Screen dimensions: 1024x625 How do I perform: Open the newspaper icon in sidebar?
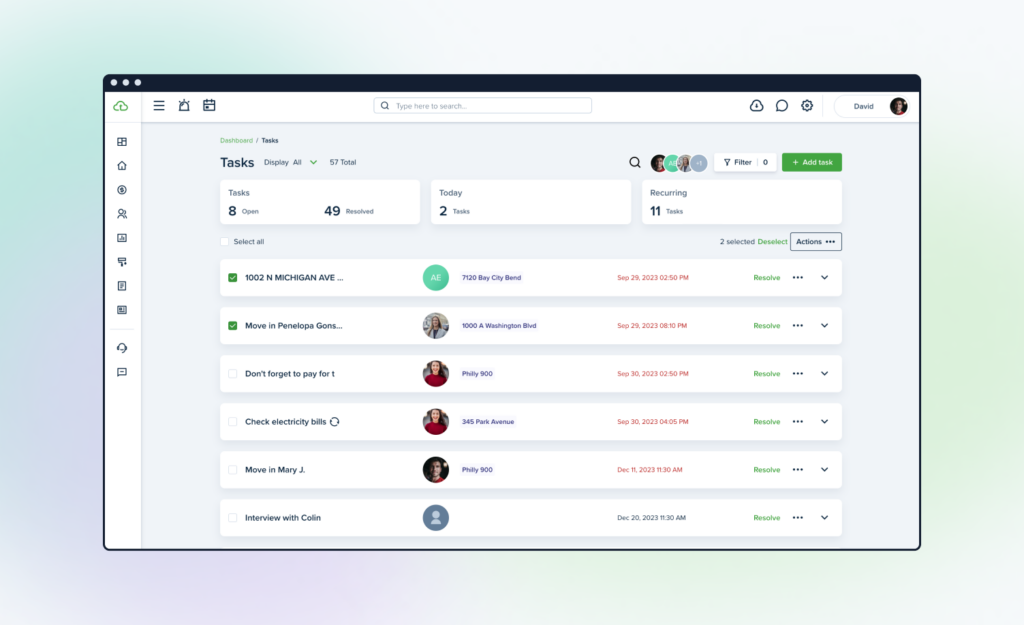122,310
